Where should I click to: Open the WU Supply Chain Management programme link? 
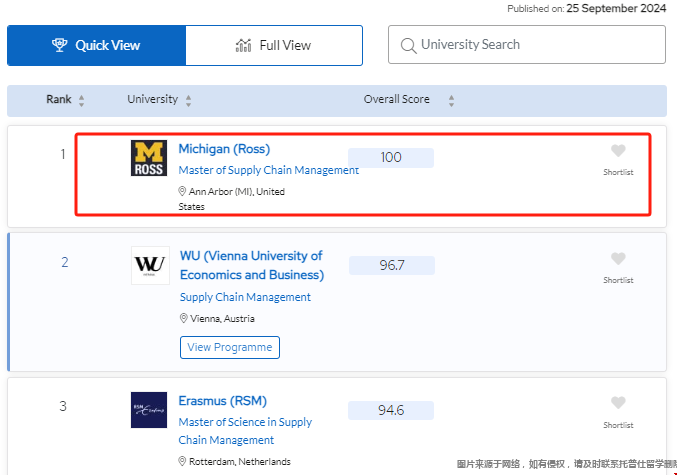[245, 297]
